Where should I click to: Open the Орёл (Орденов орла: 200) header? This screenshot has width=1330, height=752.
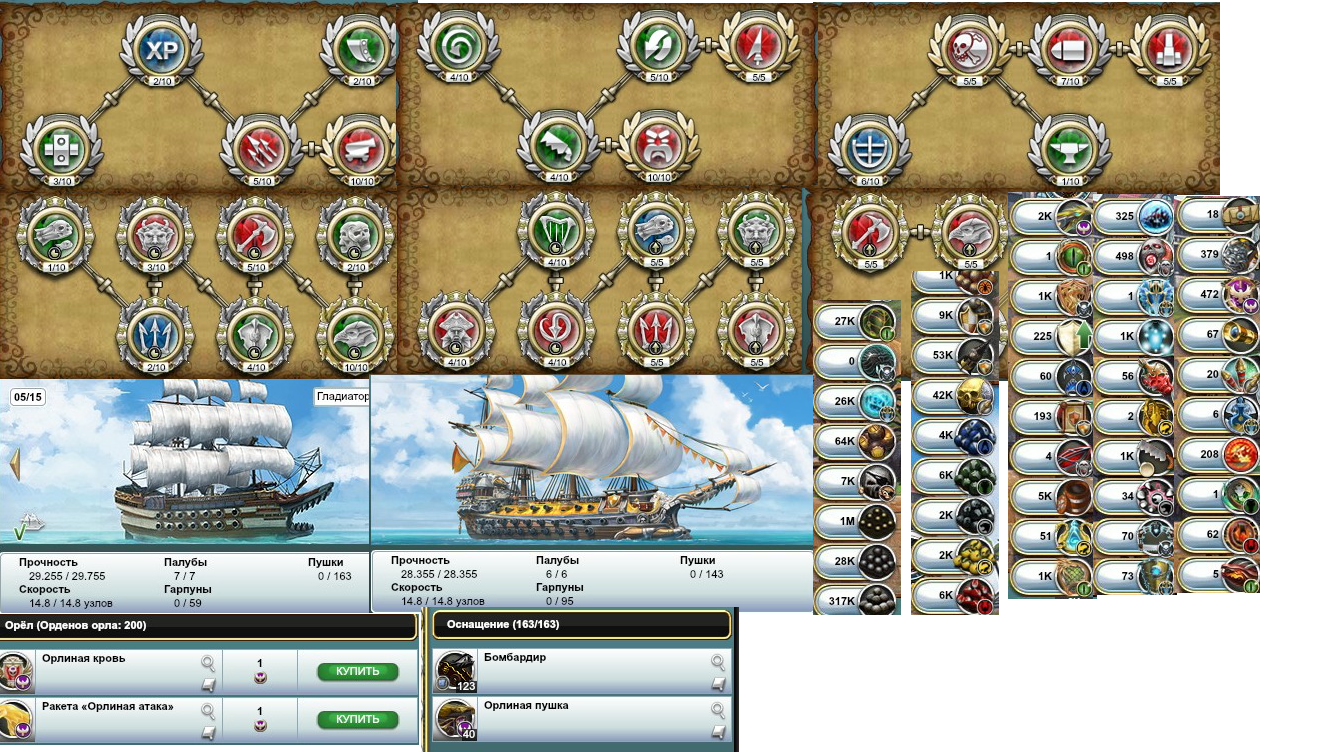click(208, 626)
